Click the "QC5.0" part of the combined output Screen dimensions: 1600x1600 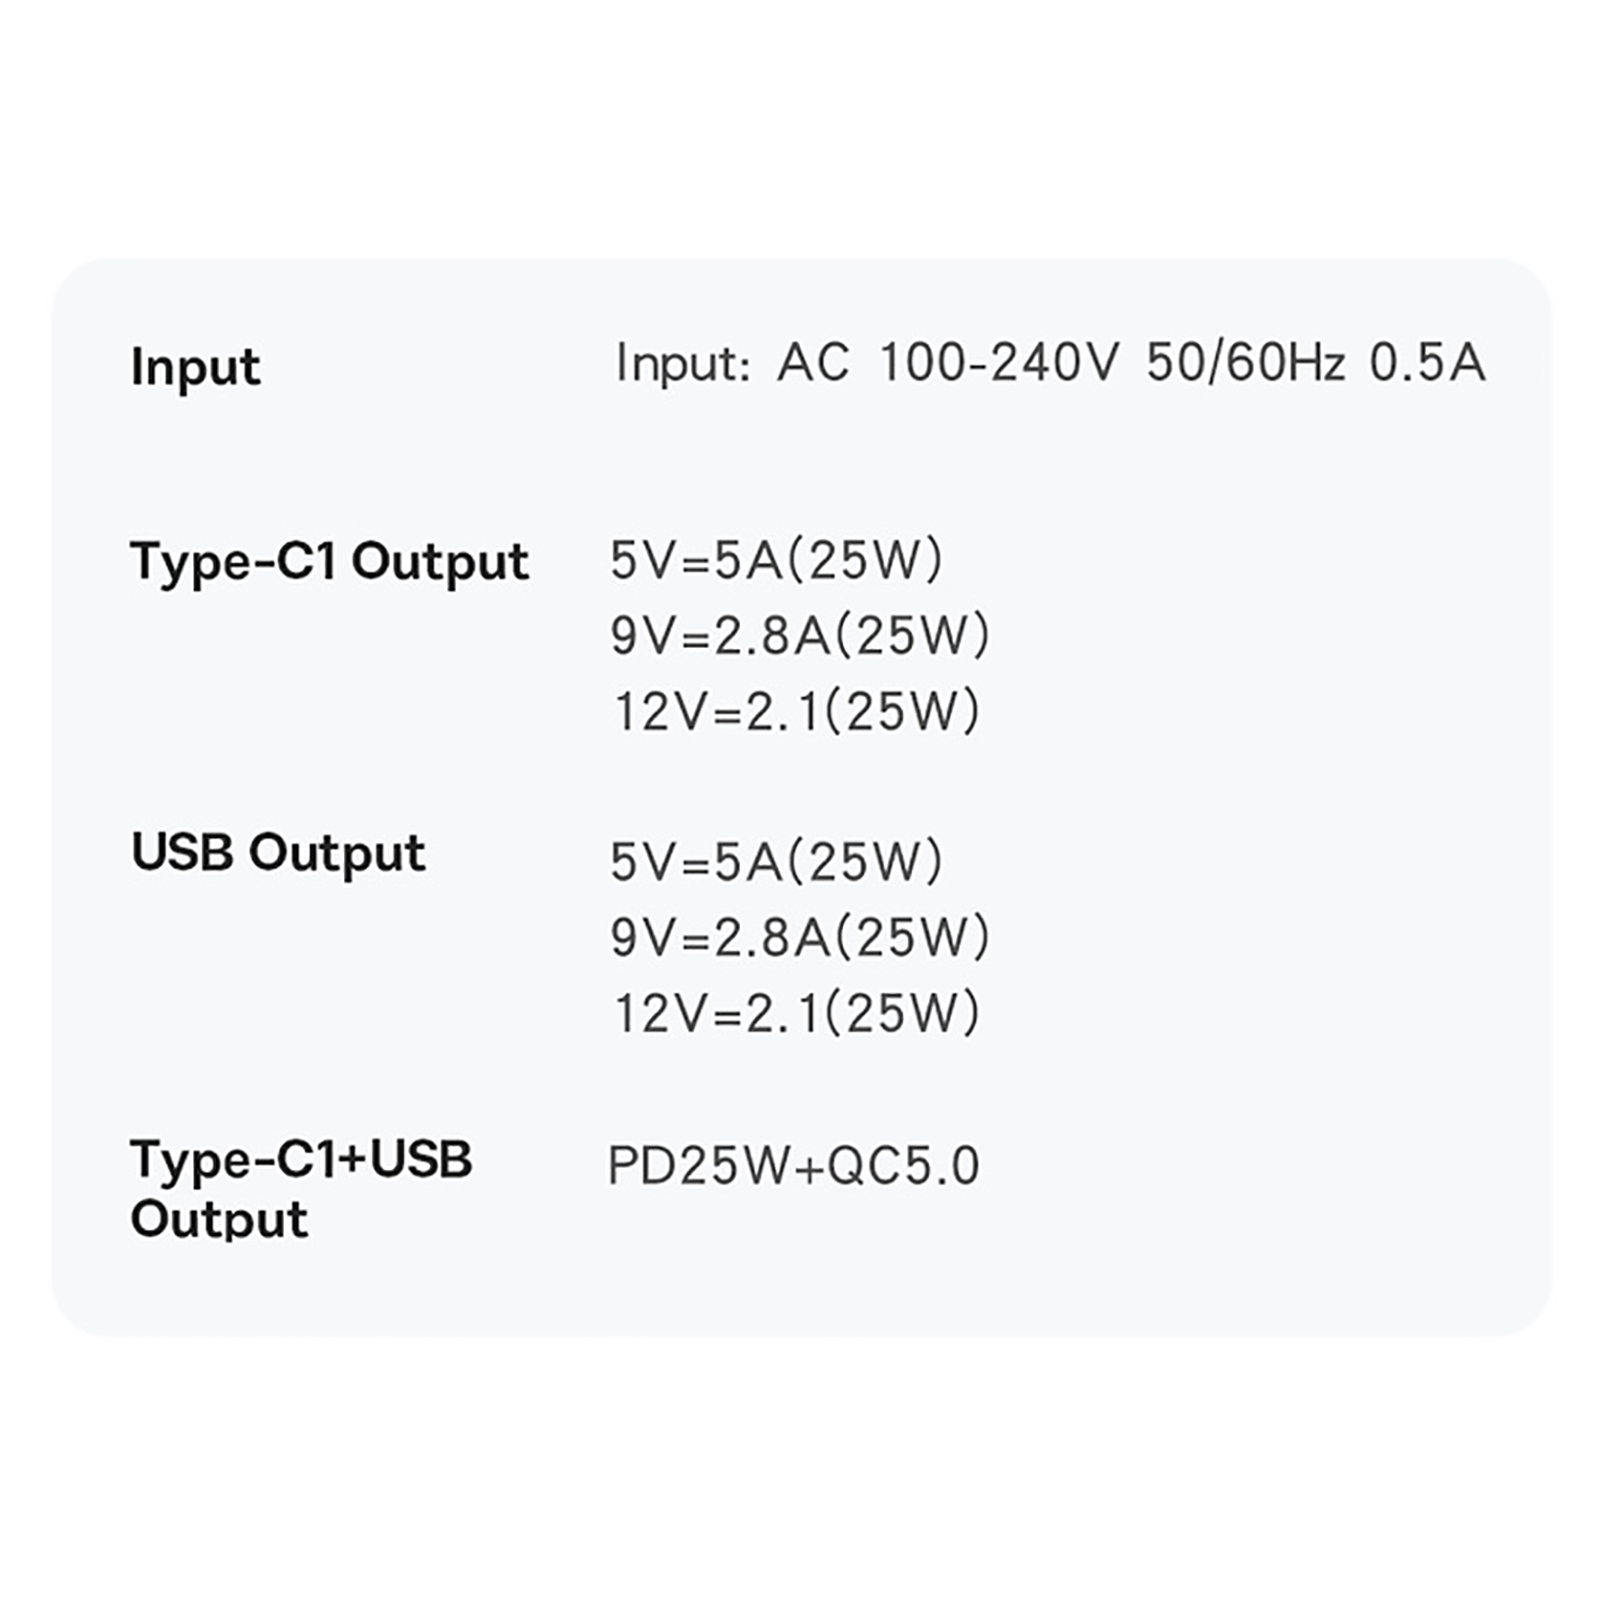903,1166
